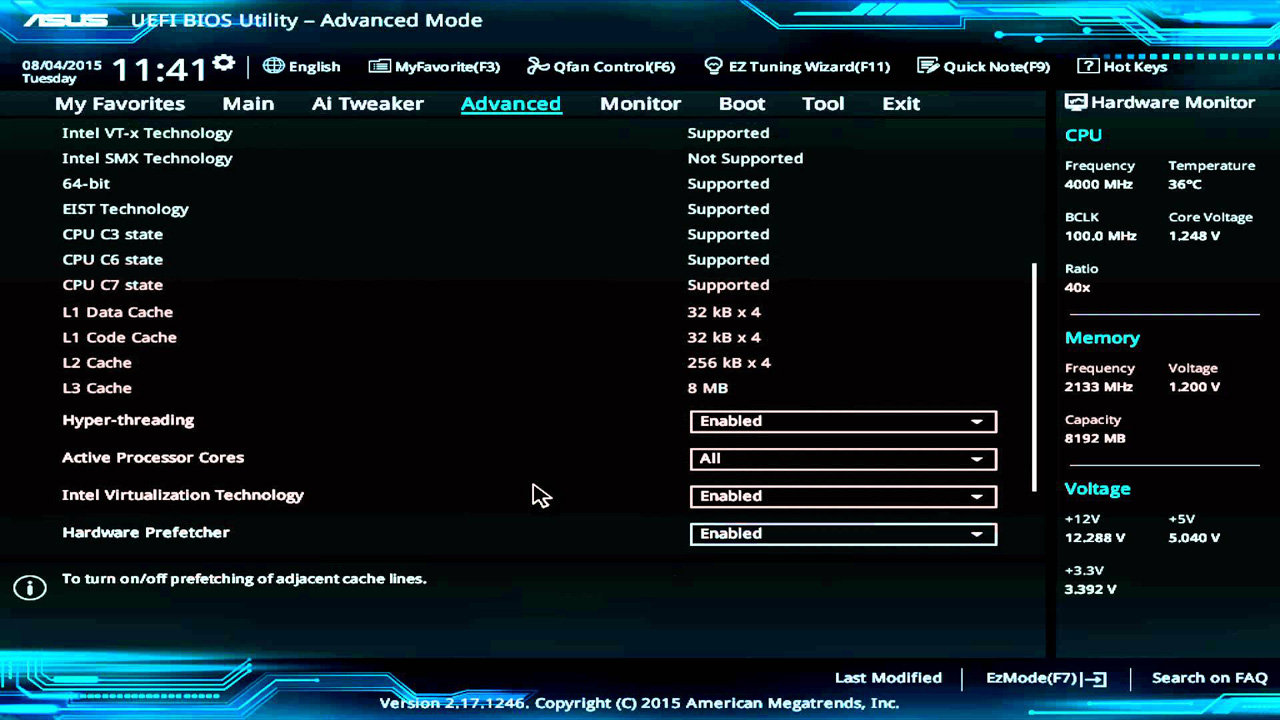This screenshot has width=1280, height=720.
Task: Select the Active Processor Cores label
Action: [153, 457]
